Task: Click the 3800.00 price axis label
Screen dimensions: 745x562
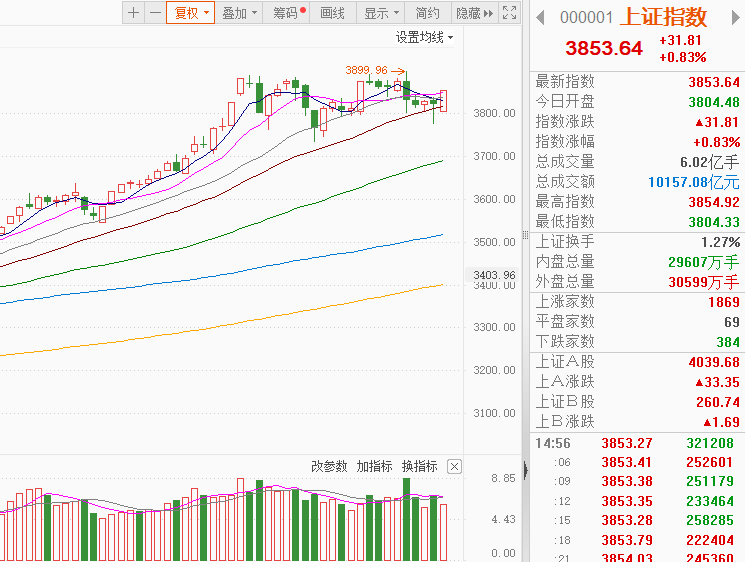Action: 494,114
